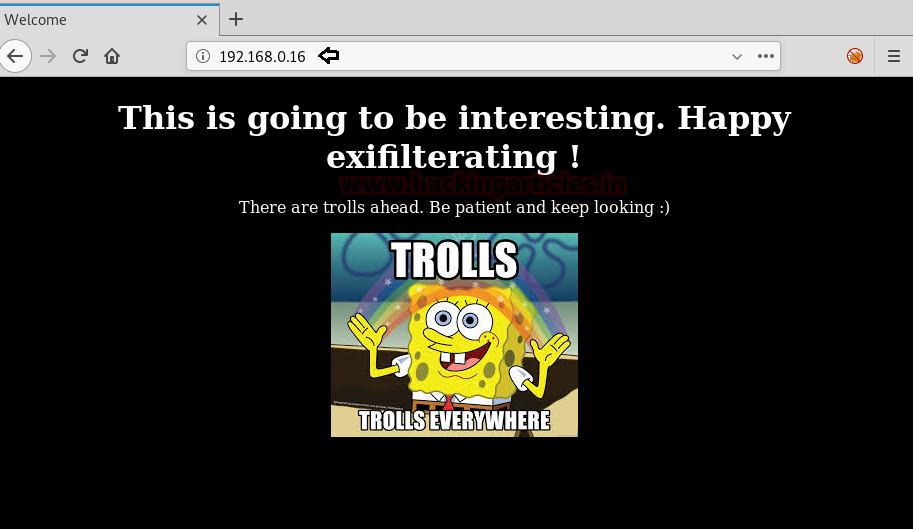Close the Welcome tab
Viewport: 913px width, 529px height.
pyautogui.click(x=201, y=20)
